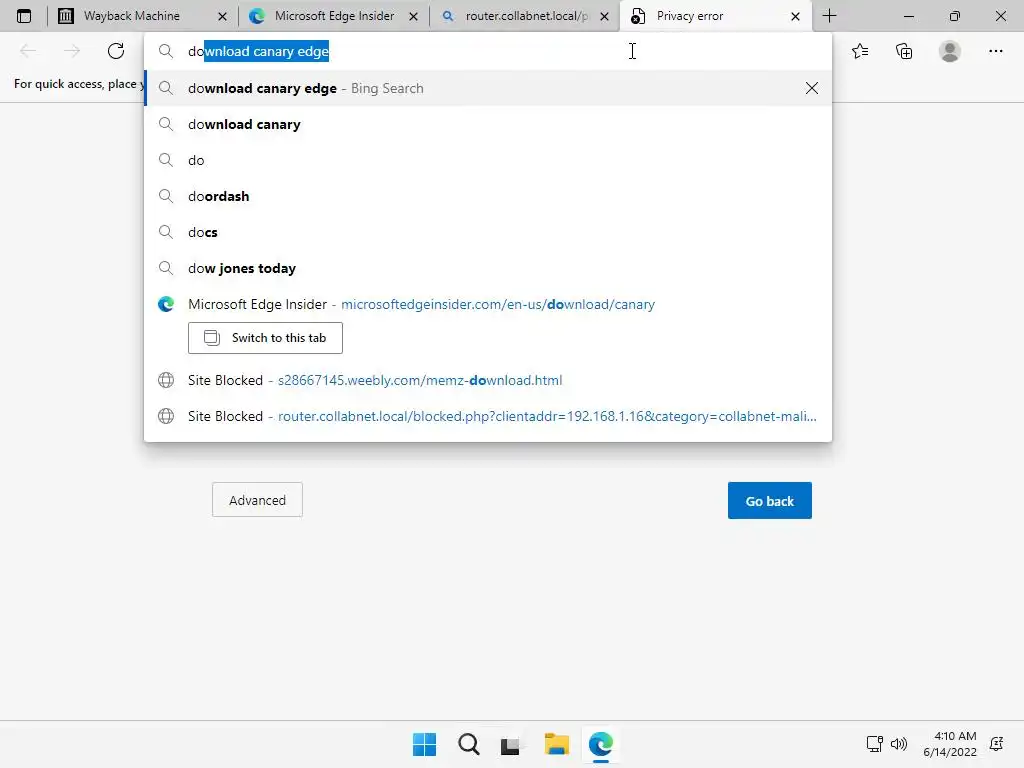Select 'download canary edge' Bing Search suggestion
The image size is (1024, 768).
point(488,88)
